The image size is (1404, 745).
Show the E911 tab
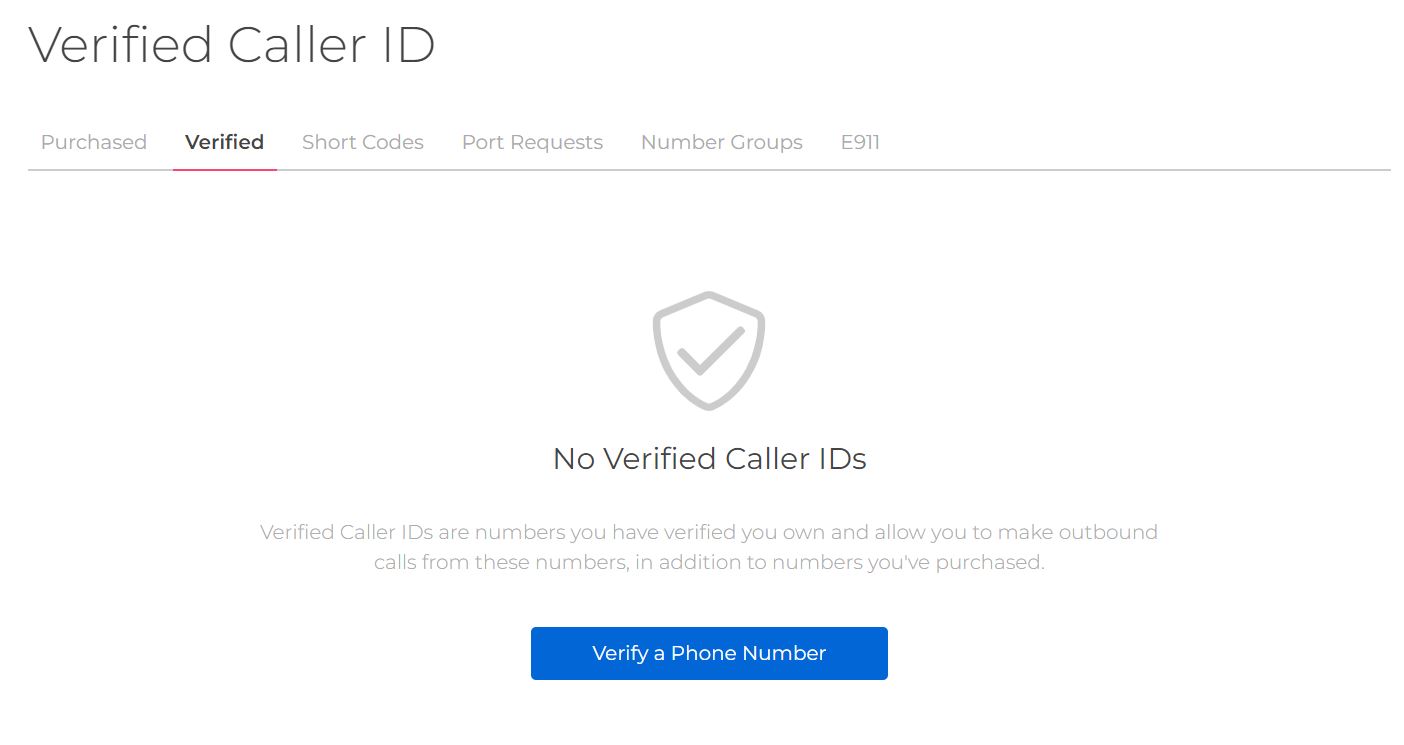pyautogui.click(x=860, y=142)
